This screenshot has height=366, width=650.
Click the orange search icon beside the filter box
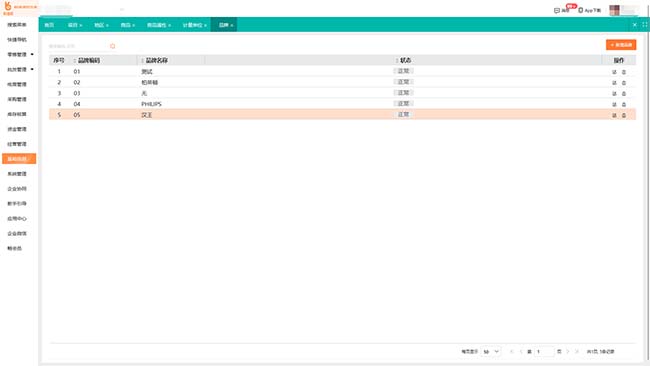pos(112,46)
